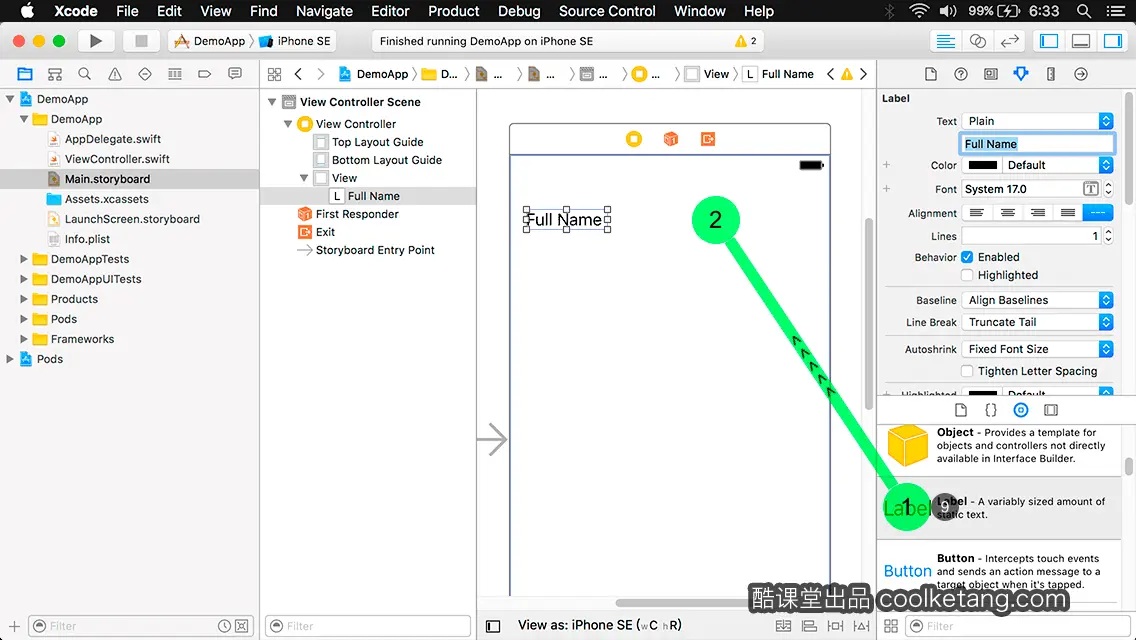The image size is (1136, 640).
Task: Open the Symbol navigator
Action: [x=54, y=74]
